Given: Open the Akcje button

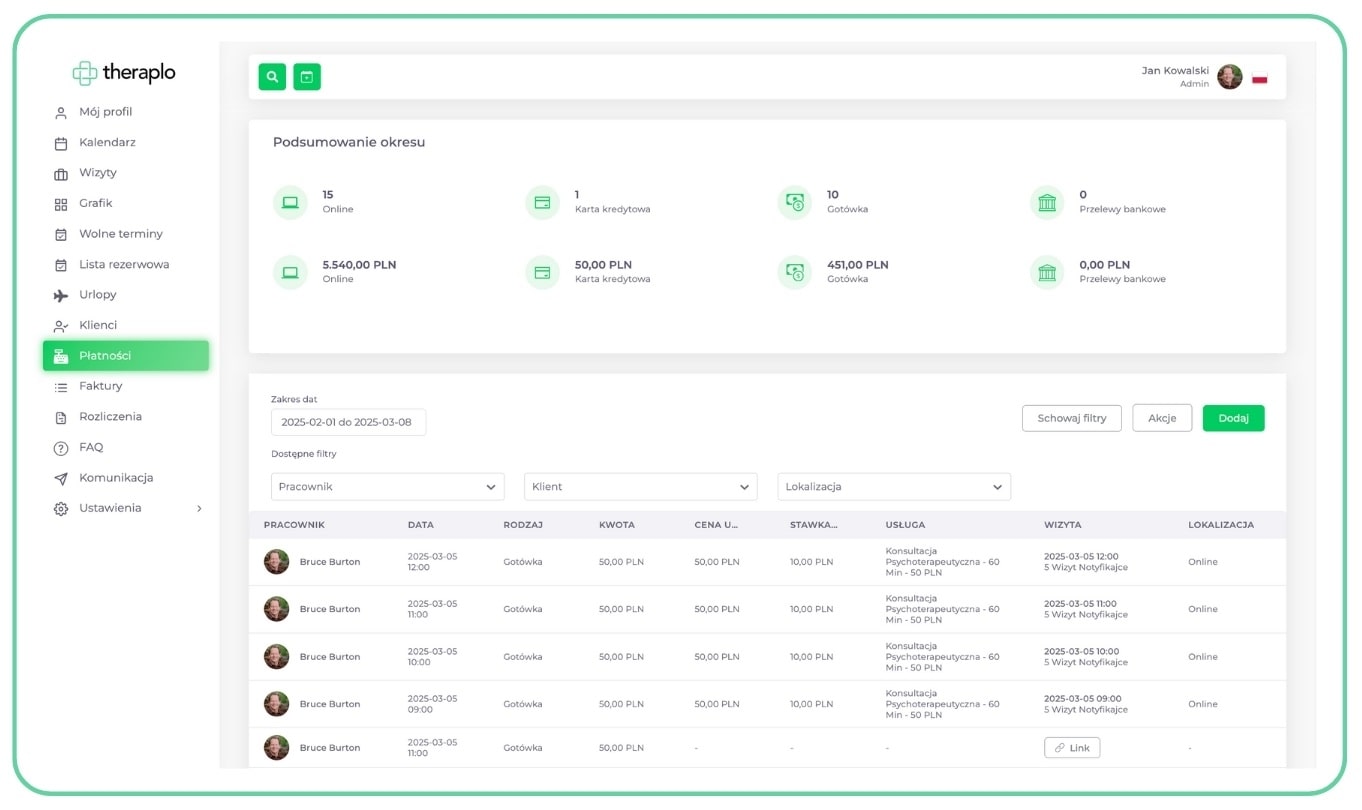Looking at the screenshot, I should click(x=1161, y=418).
